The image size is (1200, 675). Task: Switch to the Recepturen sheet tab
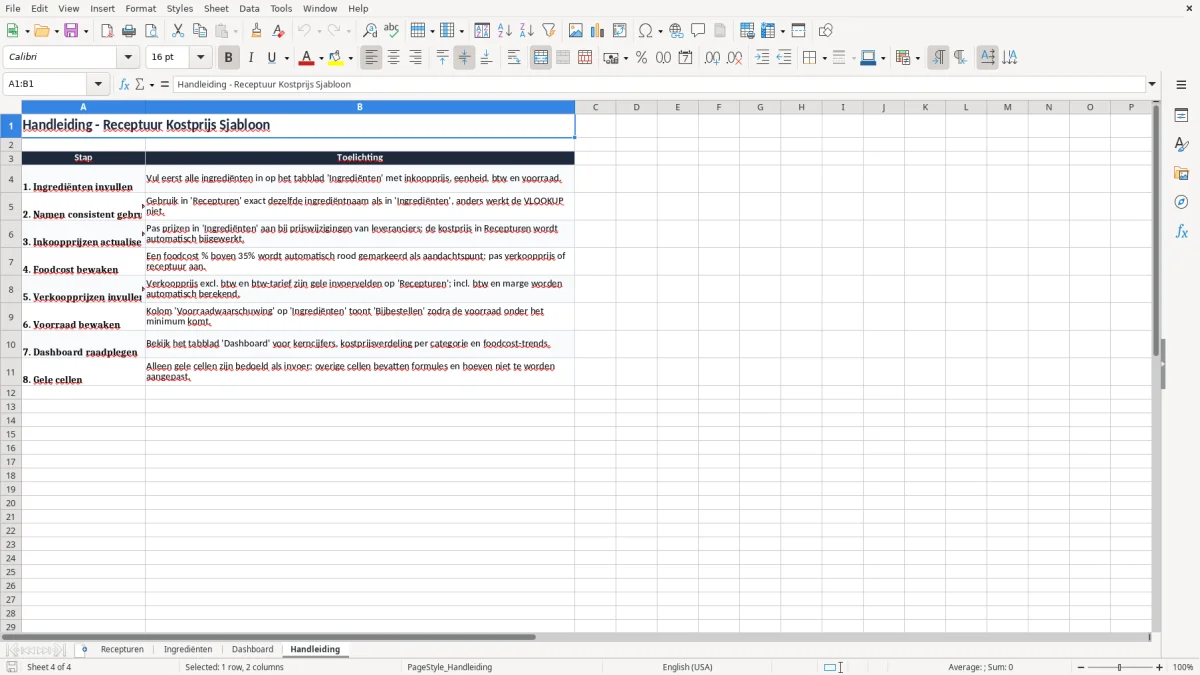point(122,650)
